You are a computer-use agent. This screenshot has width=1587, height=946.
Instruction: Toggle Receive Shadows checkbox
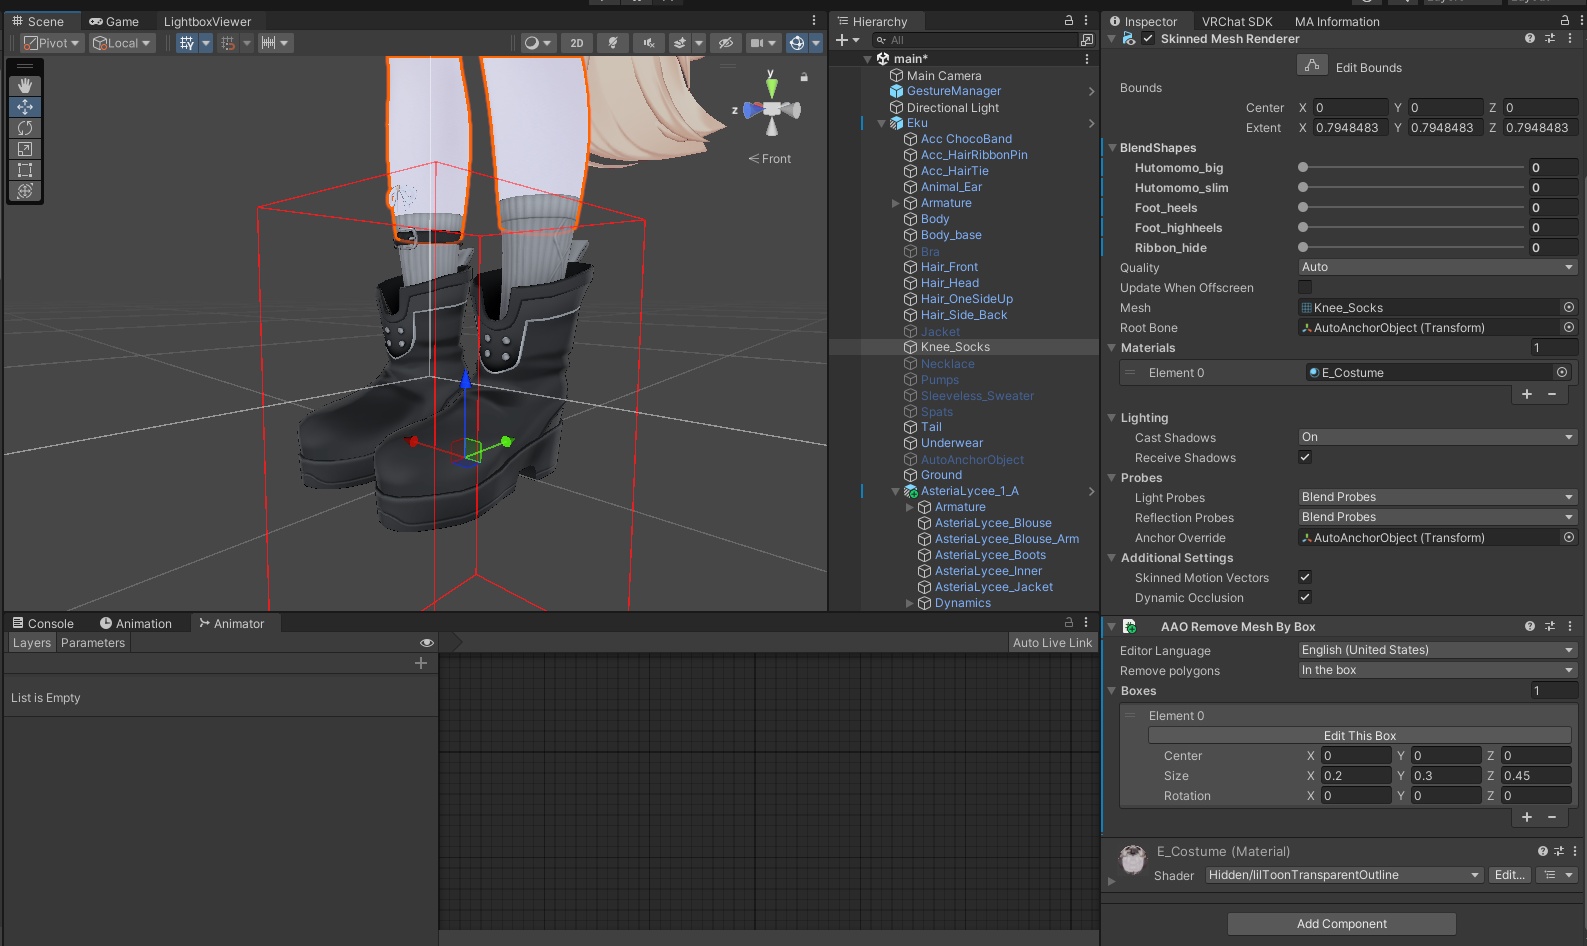click(x=1305, y=458)
